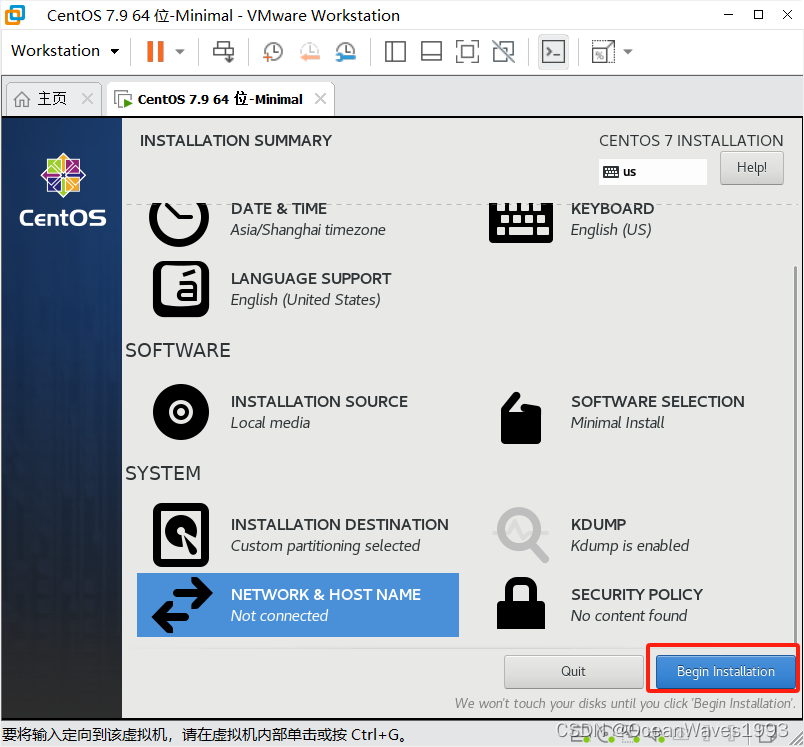Open KDUMP is enabled label
Image resolution: width=804 pixels, height=747 pixels.
pyautogui.click(x=630, y=535)
